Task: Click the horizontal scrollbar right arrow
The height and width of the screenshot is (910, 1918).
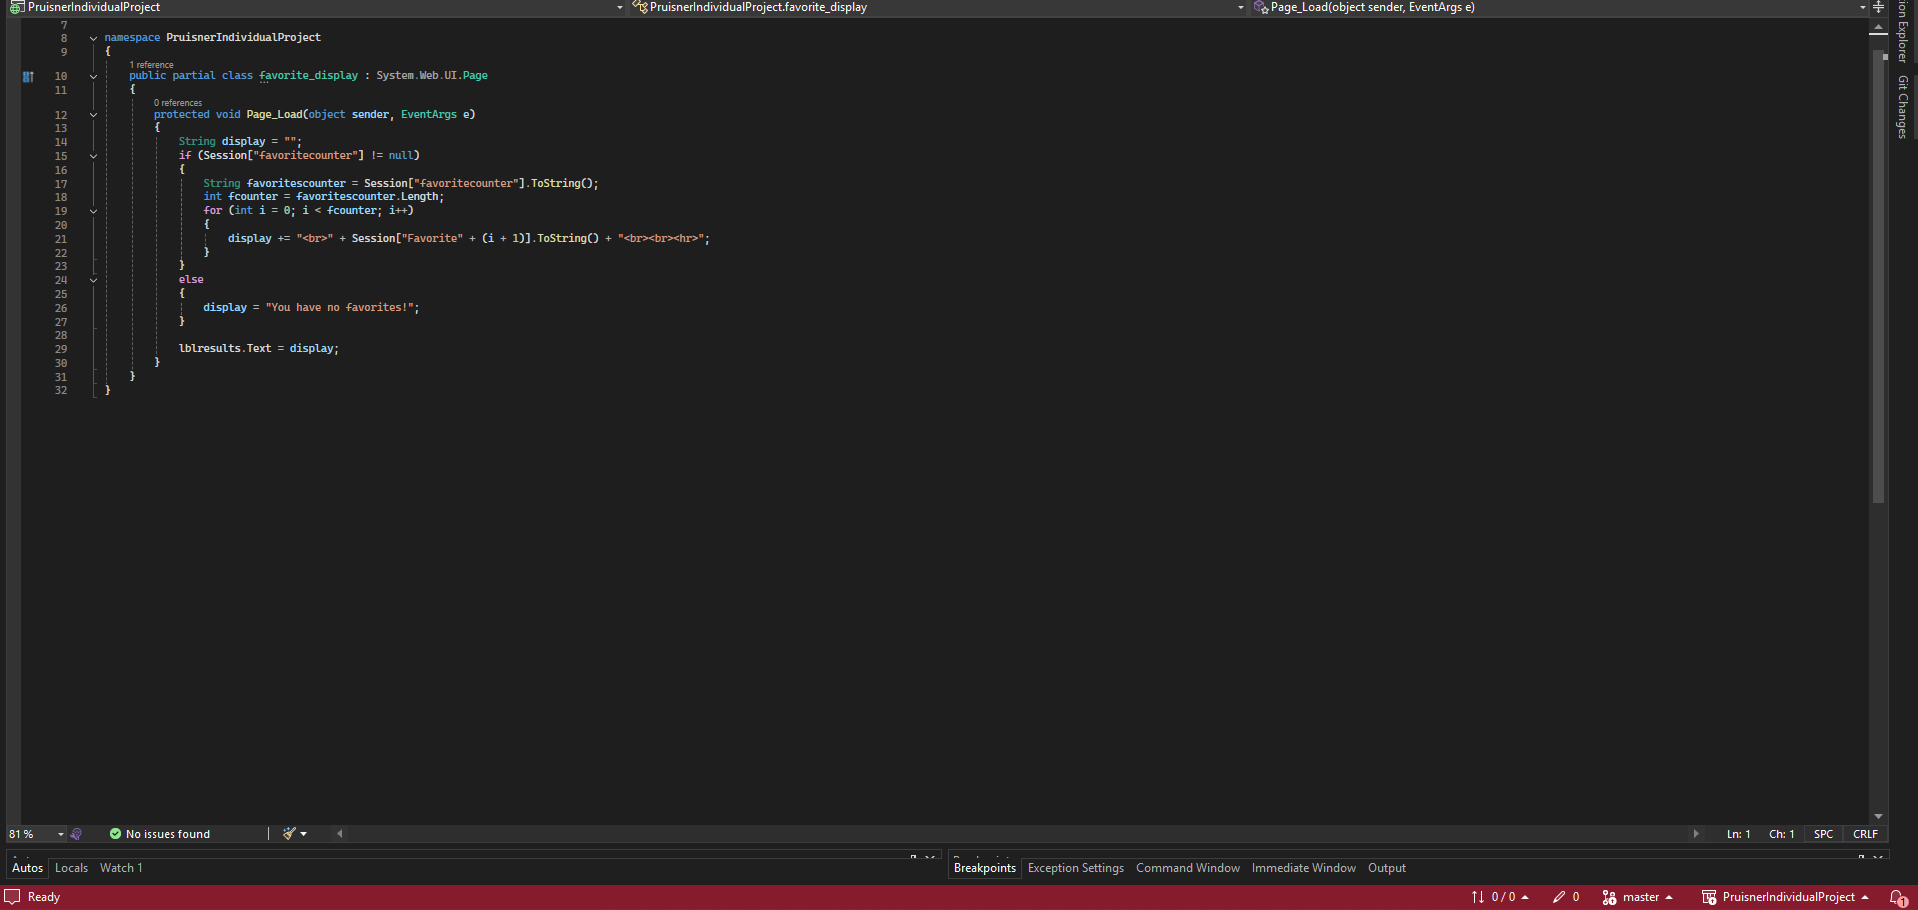Action: click(x=1696, y=834)
